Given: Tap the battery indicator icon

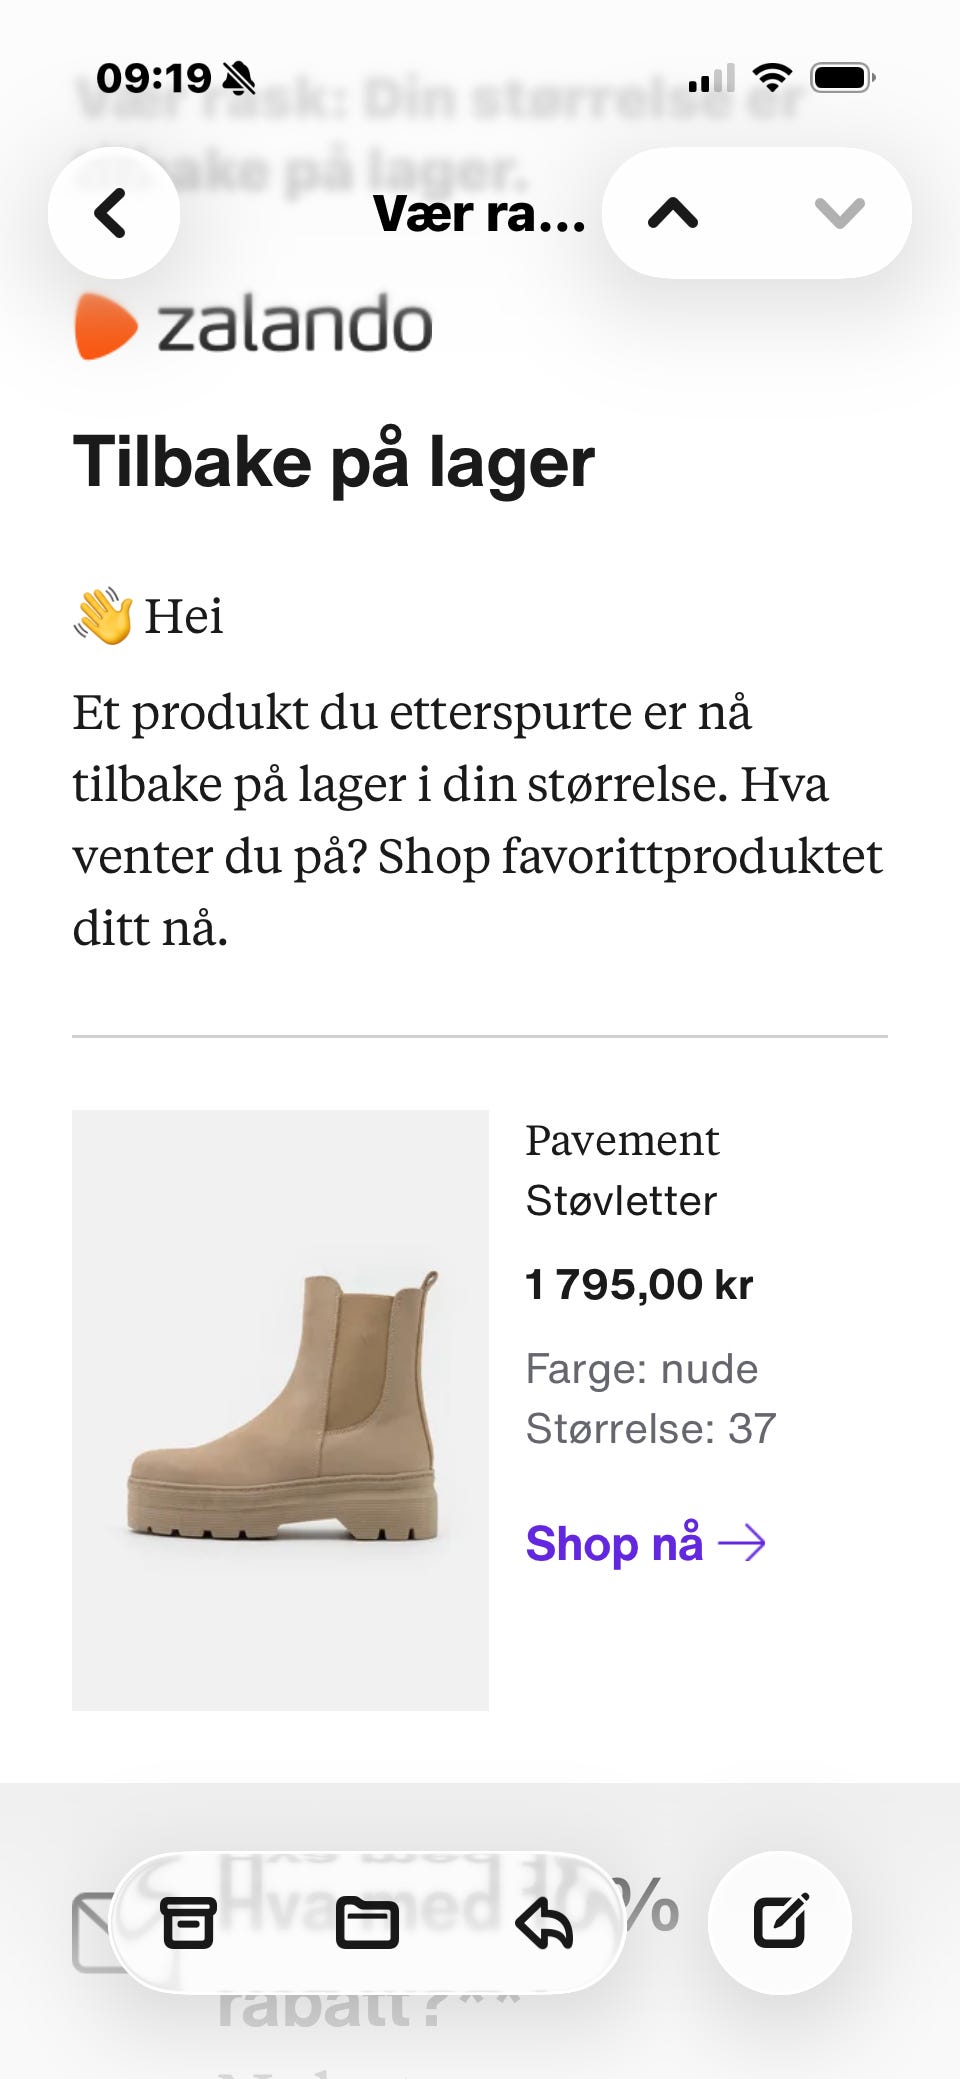Looking at the screenshot, I should click(842, 77).
